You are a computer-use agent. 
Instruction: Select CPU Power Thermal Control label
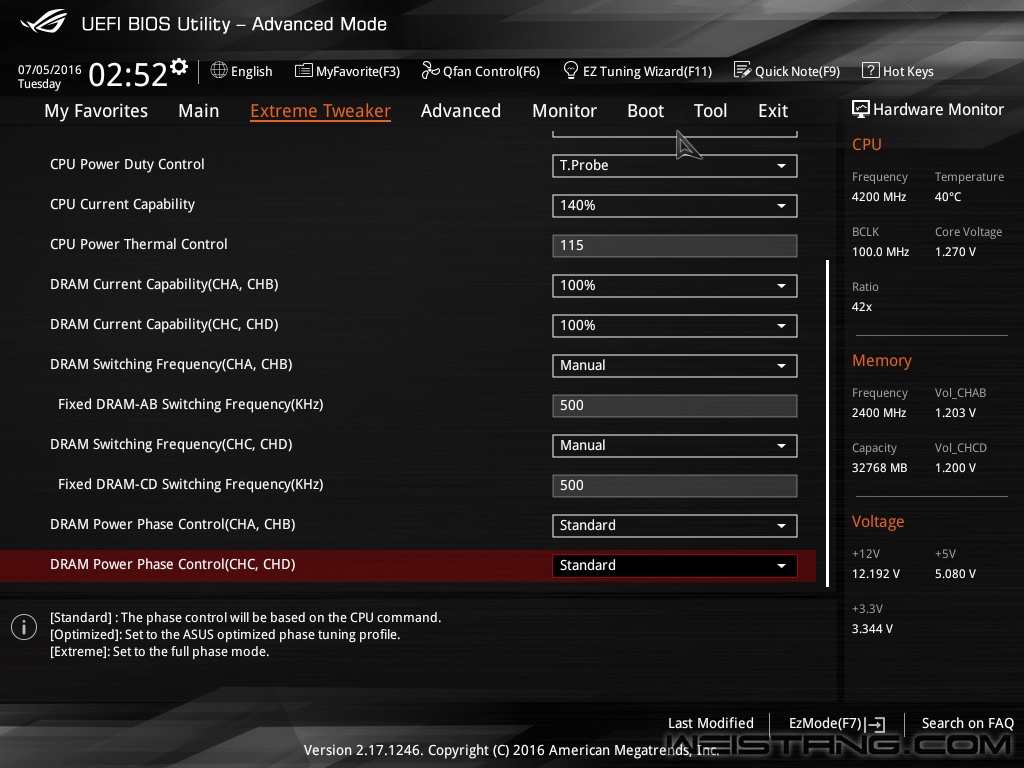tap(138, 244)
